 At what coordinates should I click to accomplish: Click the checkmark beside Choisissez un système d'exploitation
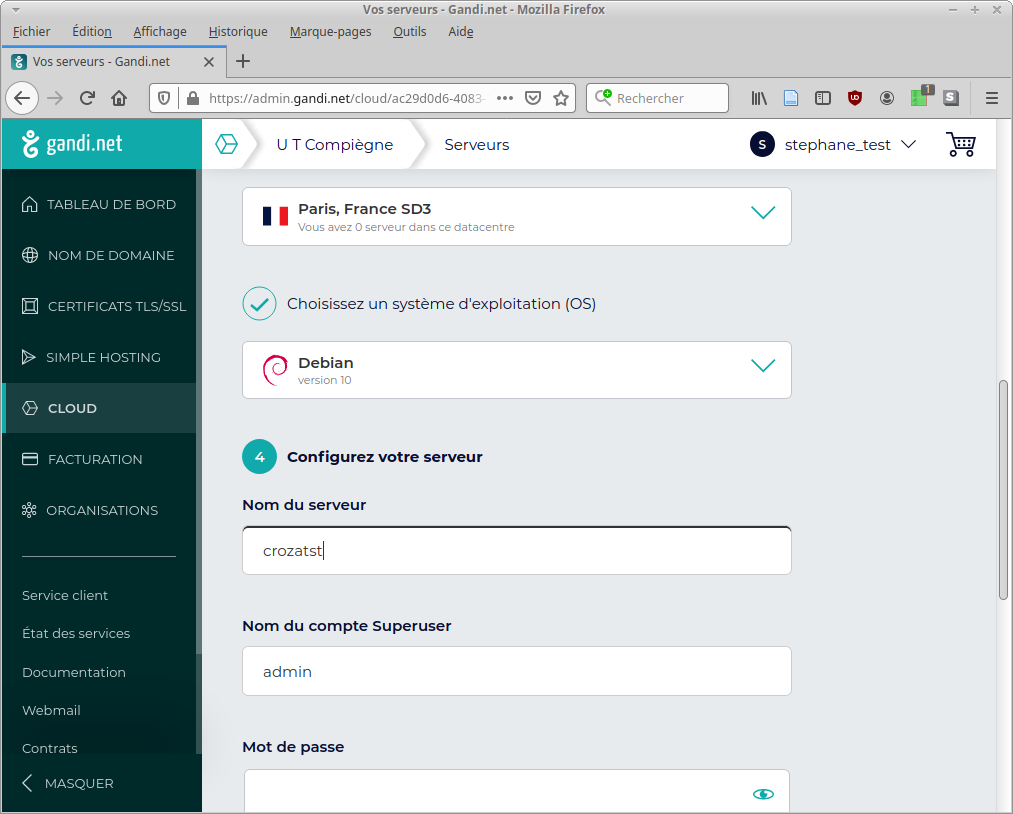[x=259, y=304]
